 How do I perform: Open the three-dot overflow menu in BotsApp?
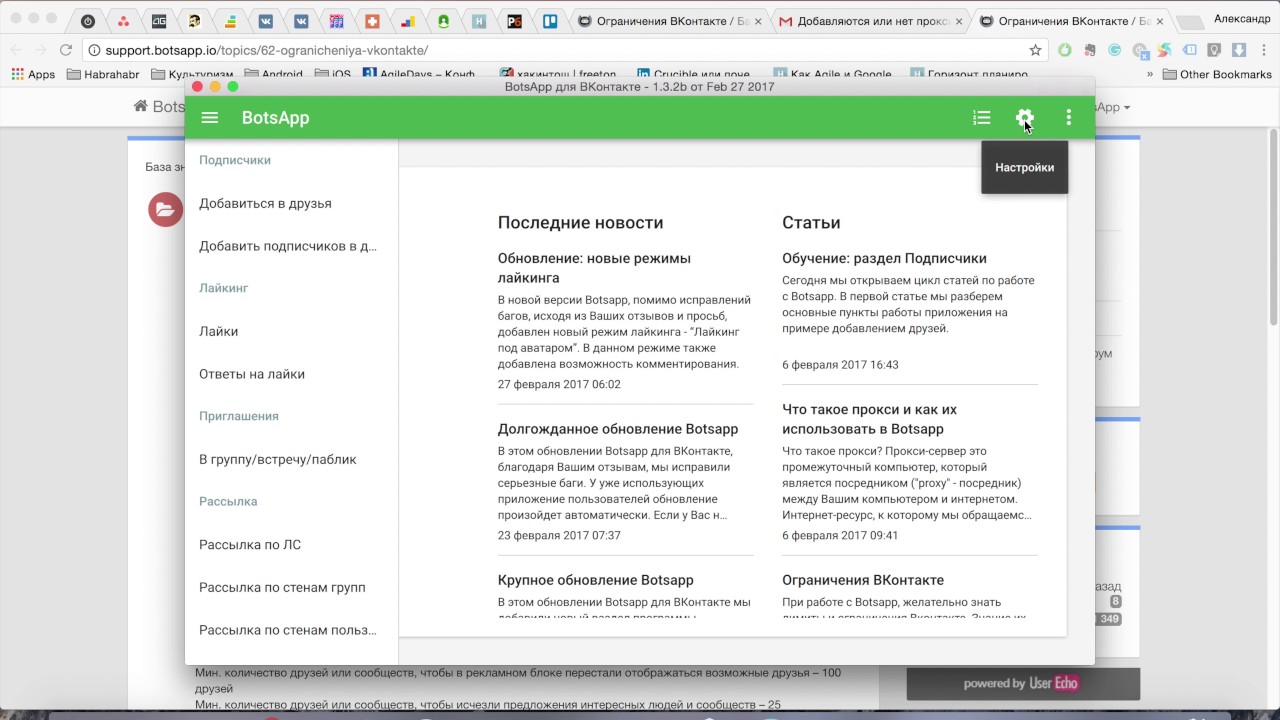[1069, 118]
